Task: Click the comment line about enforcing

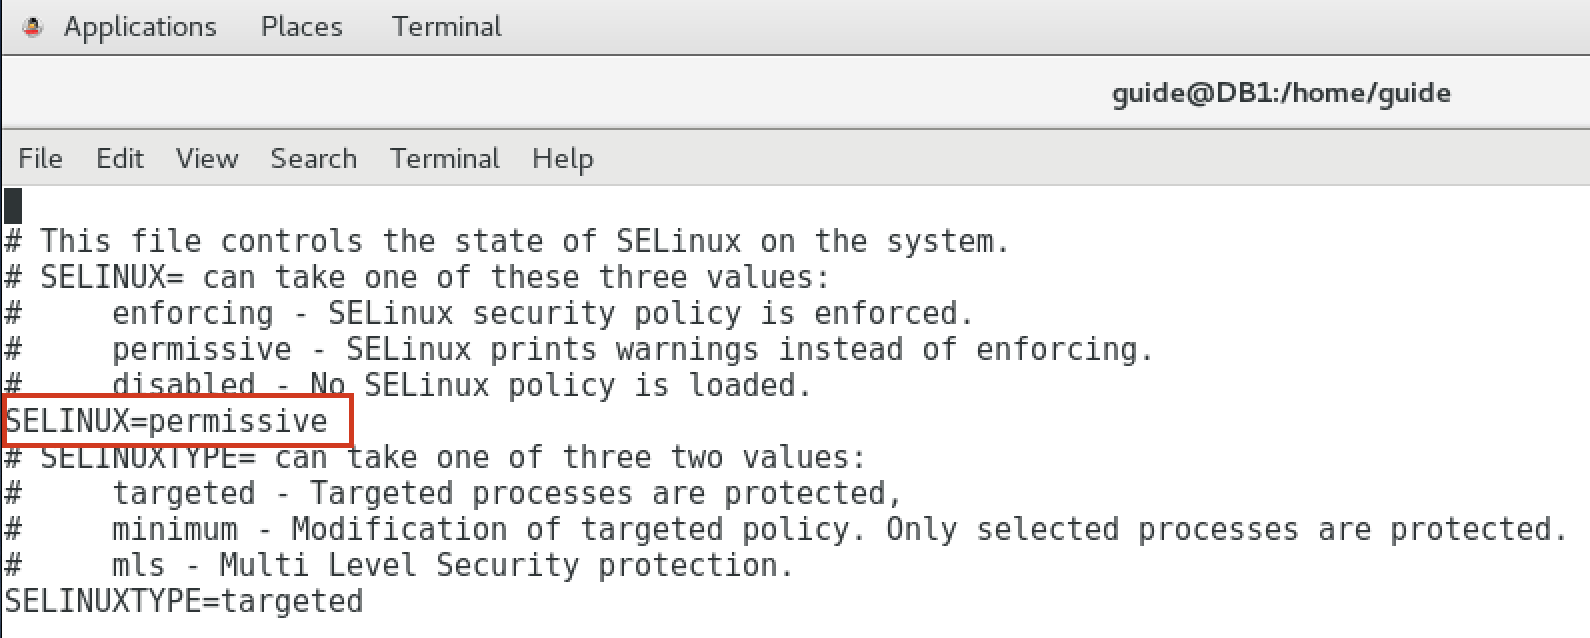Action: point(489,313)
